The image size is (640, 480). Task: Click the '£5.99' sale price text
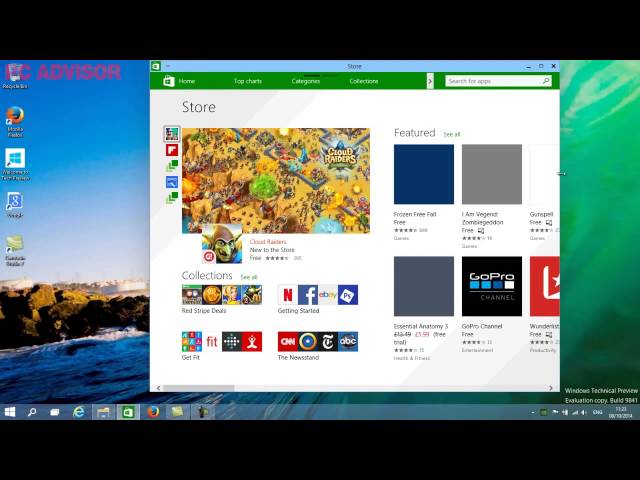(x=422, y=334)
